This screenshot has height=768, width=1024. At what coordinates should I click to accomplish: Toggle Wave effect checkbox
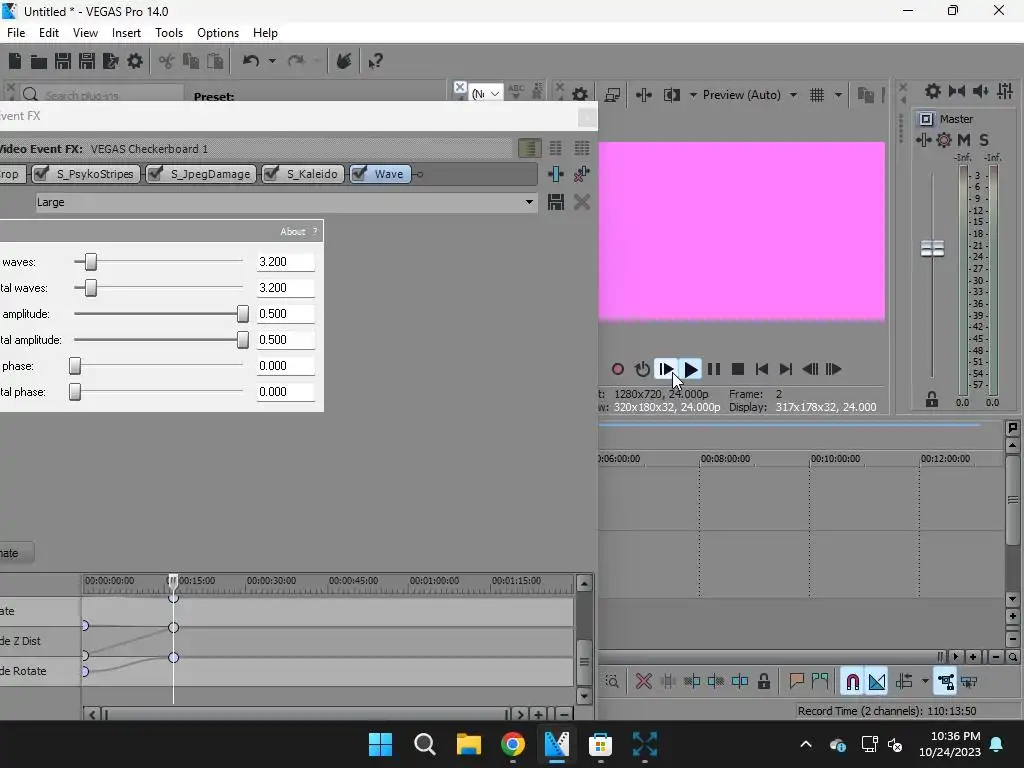359,174
